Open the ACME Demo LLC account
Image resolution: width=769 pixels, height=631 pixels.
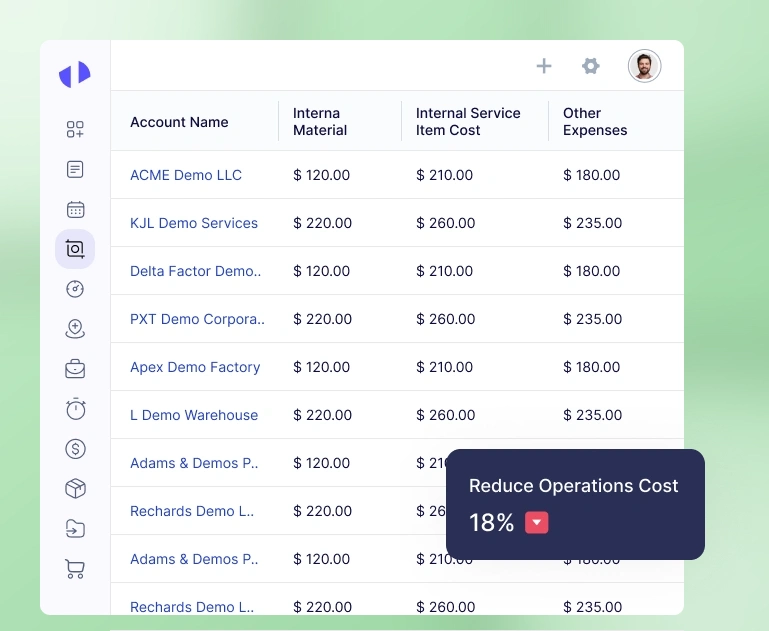pos(186,175)
